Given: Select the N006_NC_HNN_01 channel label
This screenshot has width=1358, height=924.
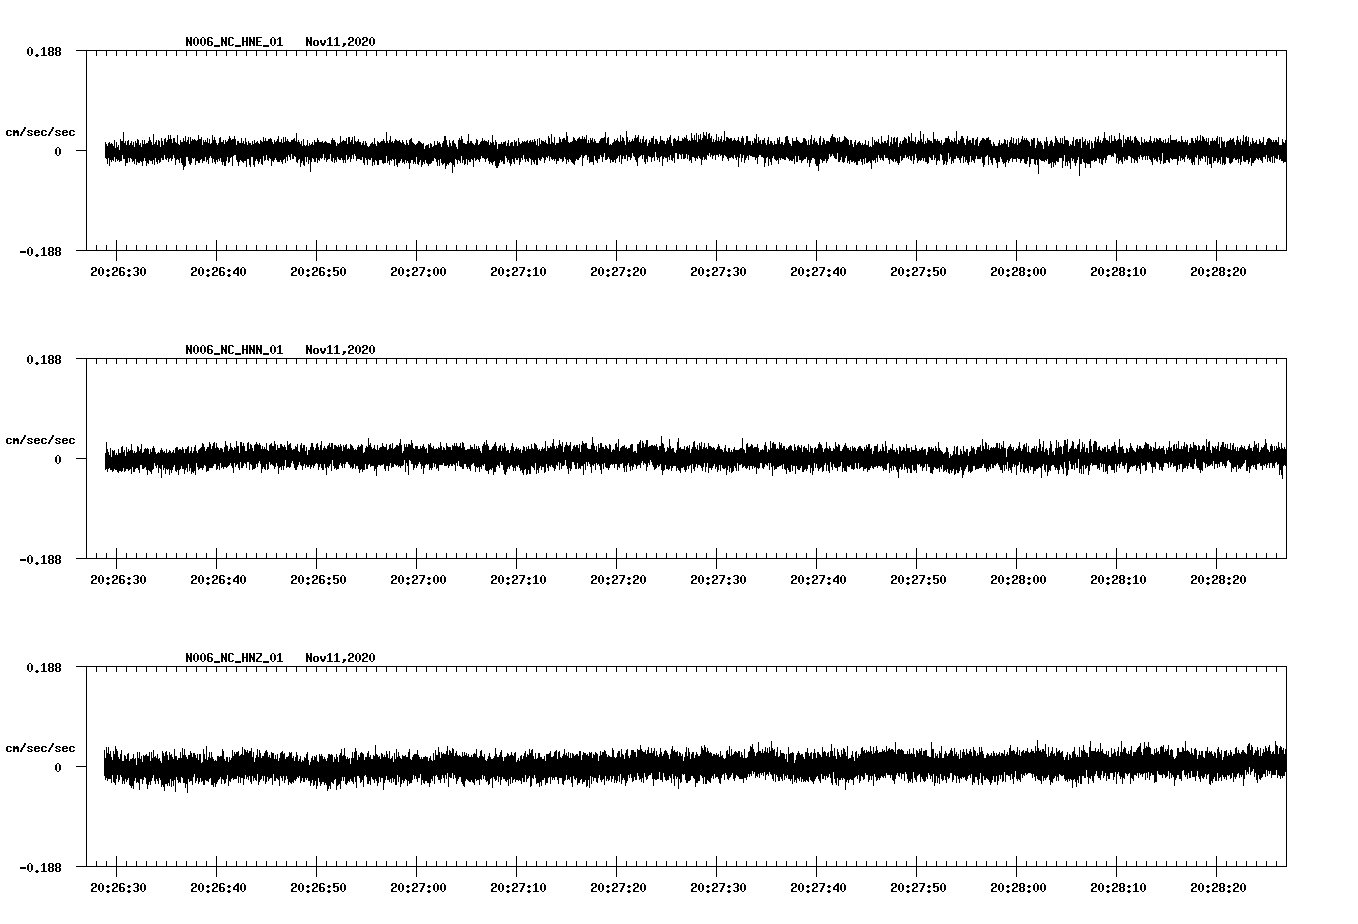Looking at the screenshot, I should coord(232,349).
